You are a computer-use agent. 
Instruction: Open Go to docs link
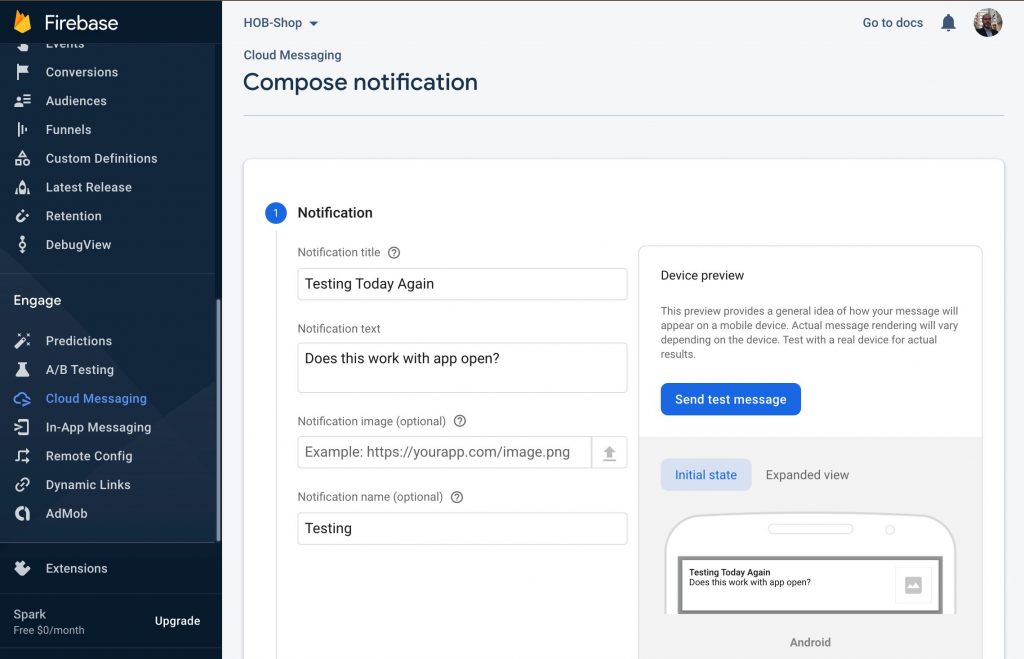tap(892, 23)
